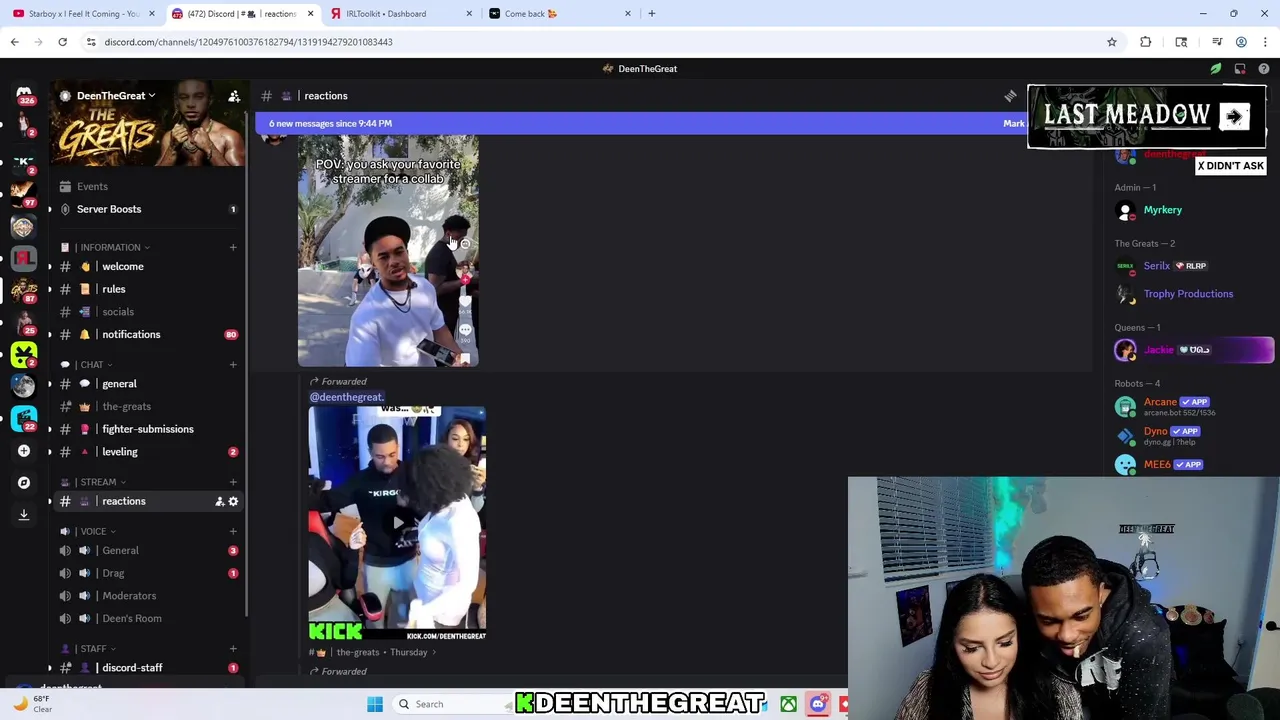Open the leveling channel
The image size is (1280, 720).
pos(149,452)
